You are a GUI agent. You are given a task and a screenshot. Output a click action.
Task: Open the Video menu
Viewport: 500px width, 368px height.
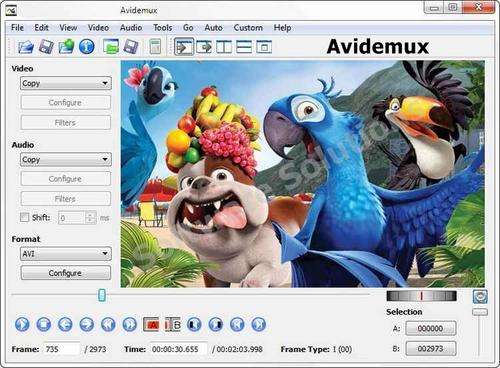98,28
